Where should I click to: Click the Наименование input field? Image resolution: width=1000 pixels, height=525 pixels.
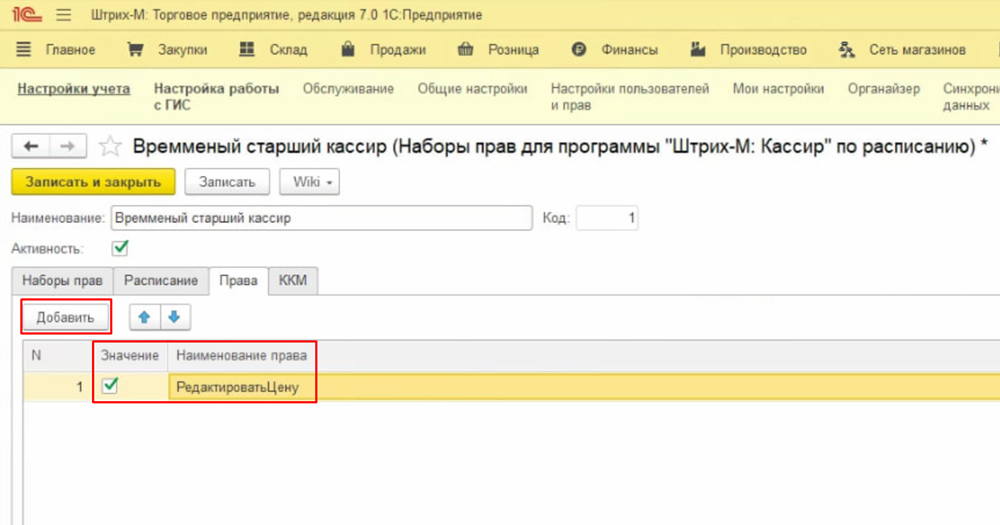click(320, 218)
